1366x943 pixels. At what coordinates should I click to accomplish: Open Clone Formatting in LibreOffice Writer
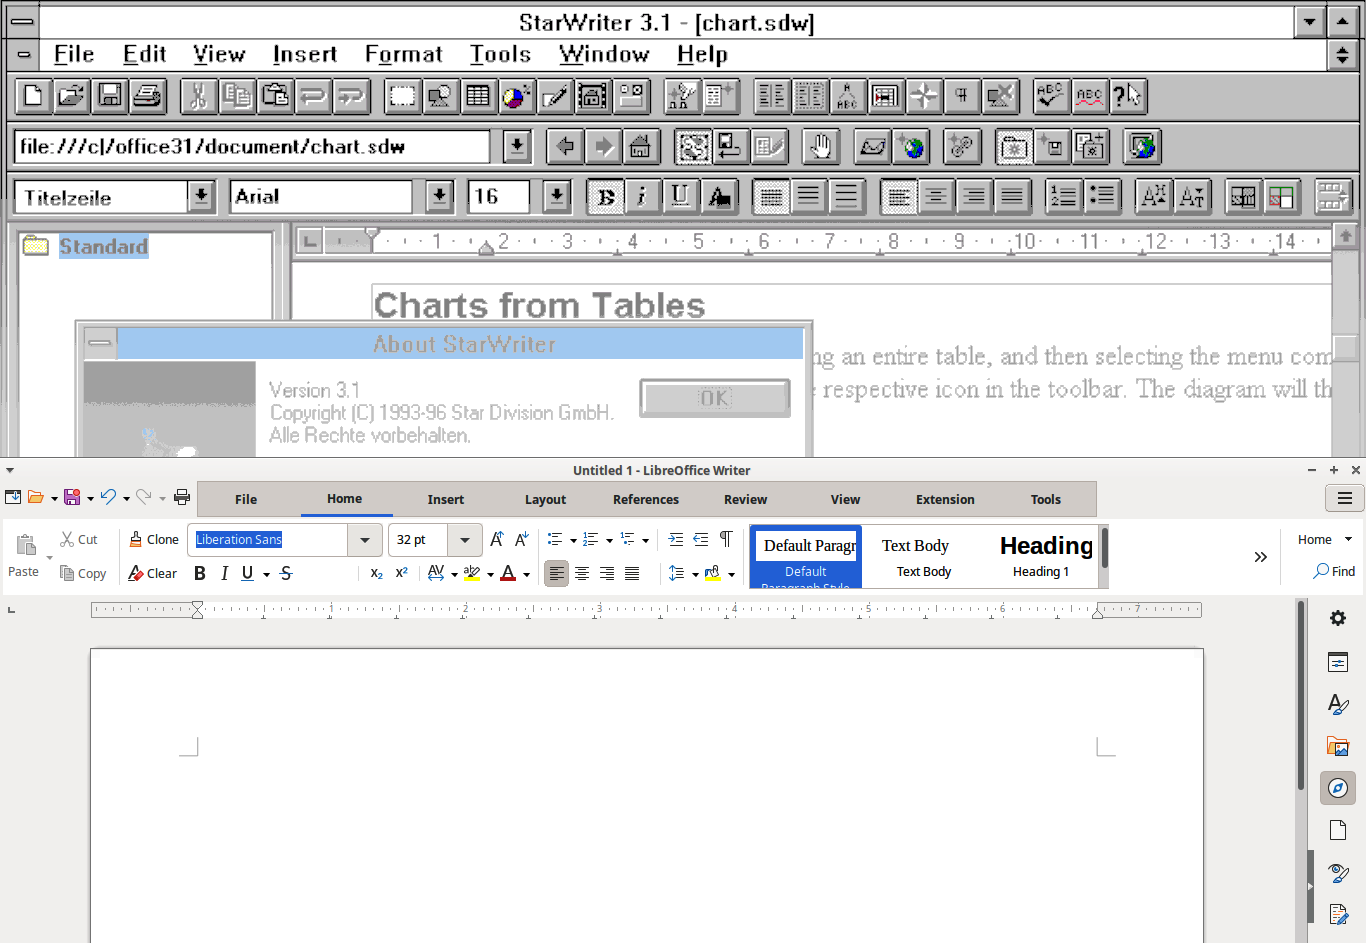[x=152, y=539]
